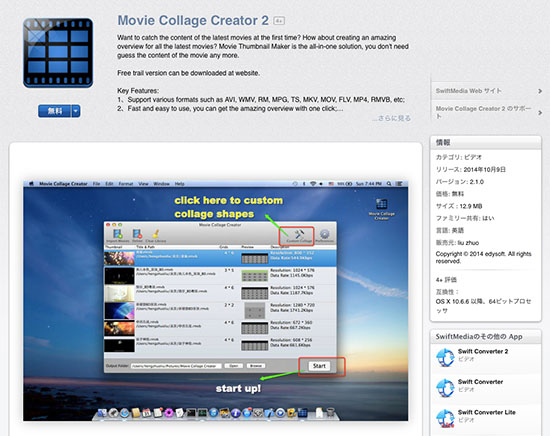This screenshot has height=436, width=550.
Task: Click the Clear Library broom icon
Action: coord(156,235)
